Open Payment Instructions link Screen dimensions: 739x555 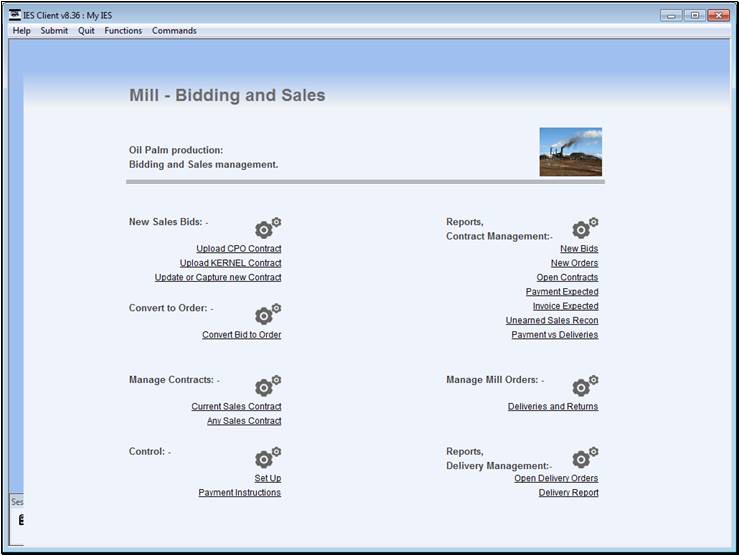pos(239,492)
